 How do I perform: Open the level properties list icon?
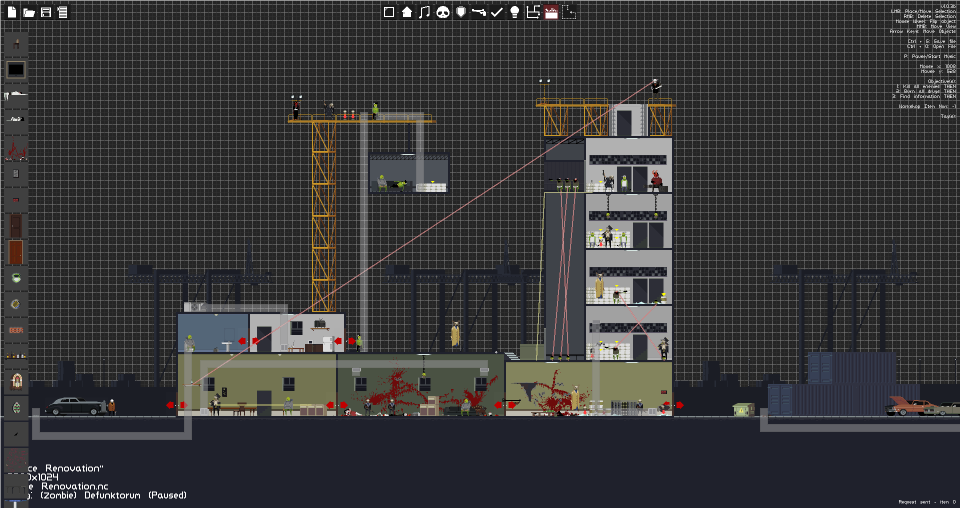(x=62, y=12)
